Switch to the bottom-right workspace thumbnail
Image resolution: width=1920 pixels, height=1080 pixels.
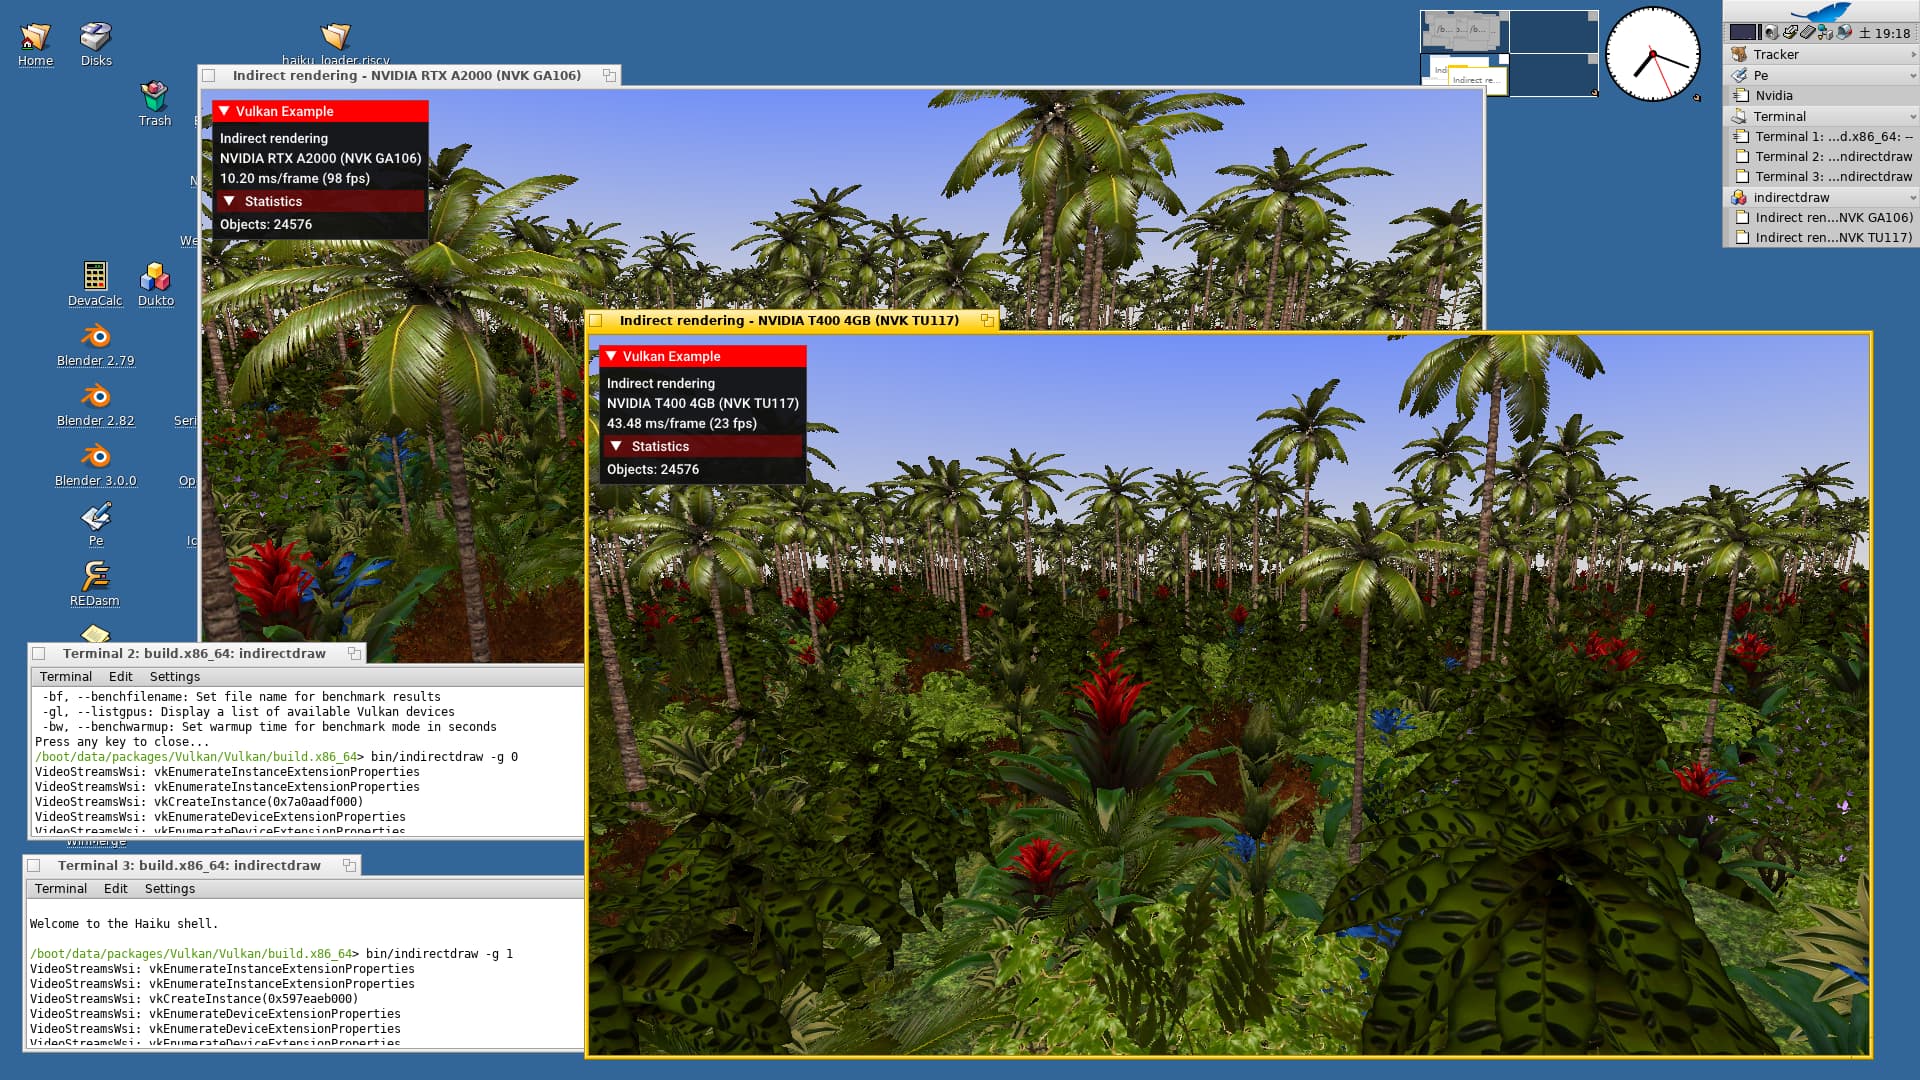click(1554, 75)
